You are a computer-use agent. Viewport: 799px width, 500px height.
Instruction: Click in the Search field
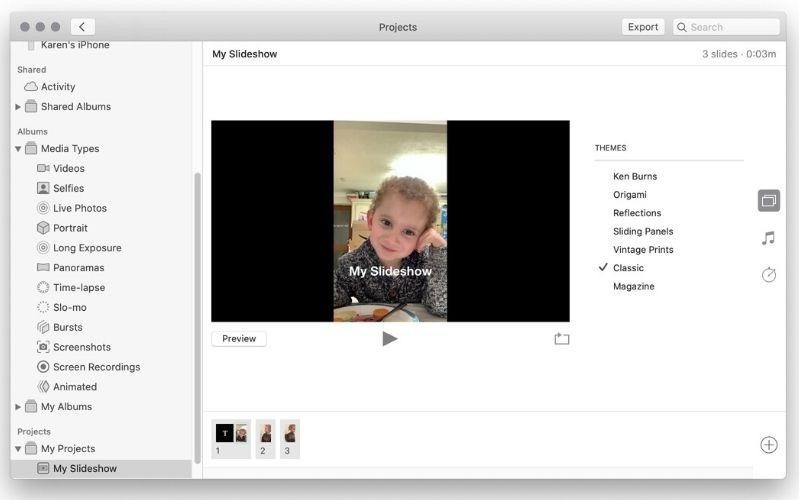tap(727, 27)
